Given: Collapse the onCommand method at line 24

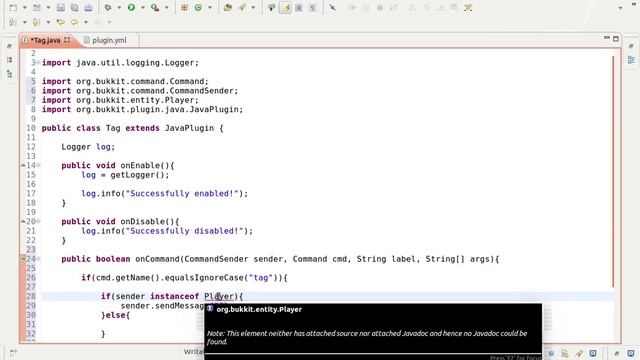Looking at the screenshot, I should (38, 259).
